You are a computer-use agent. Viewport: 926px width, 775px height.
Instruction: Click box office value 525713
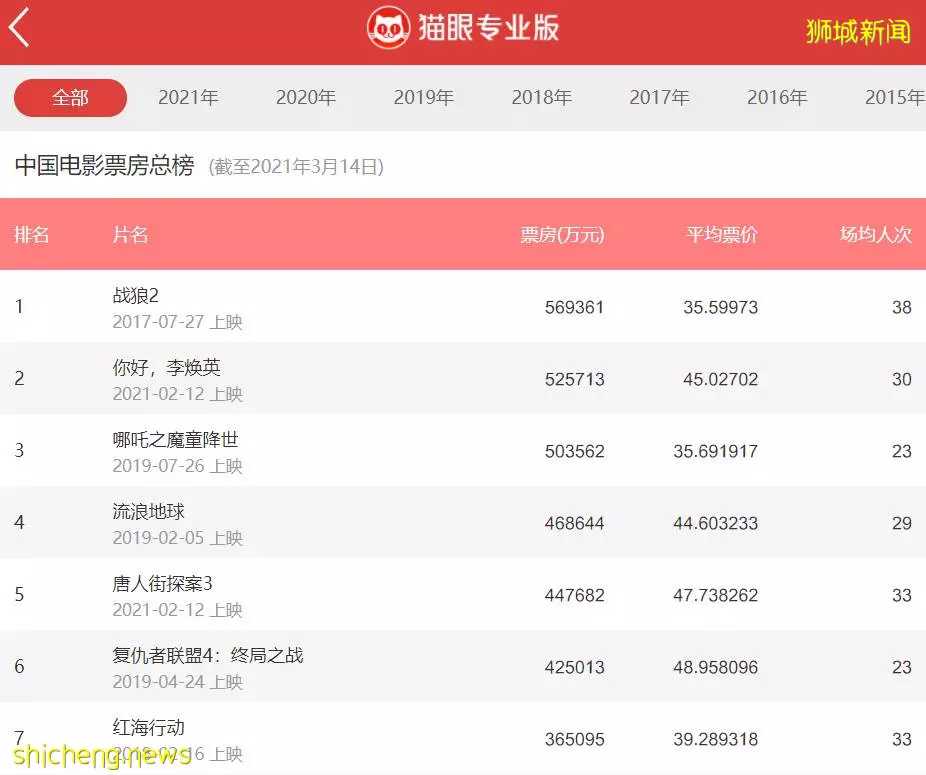coord(574,379)
